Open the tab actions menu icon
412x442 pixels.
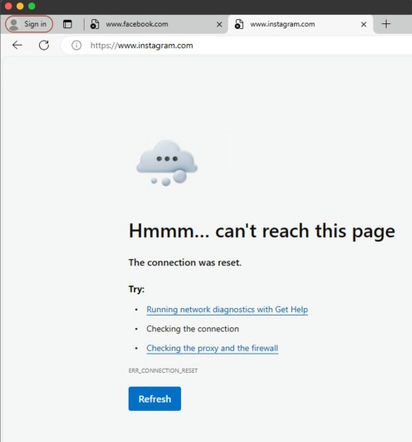click(x=67, y=24)
